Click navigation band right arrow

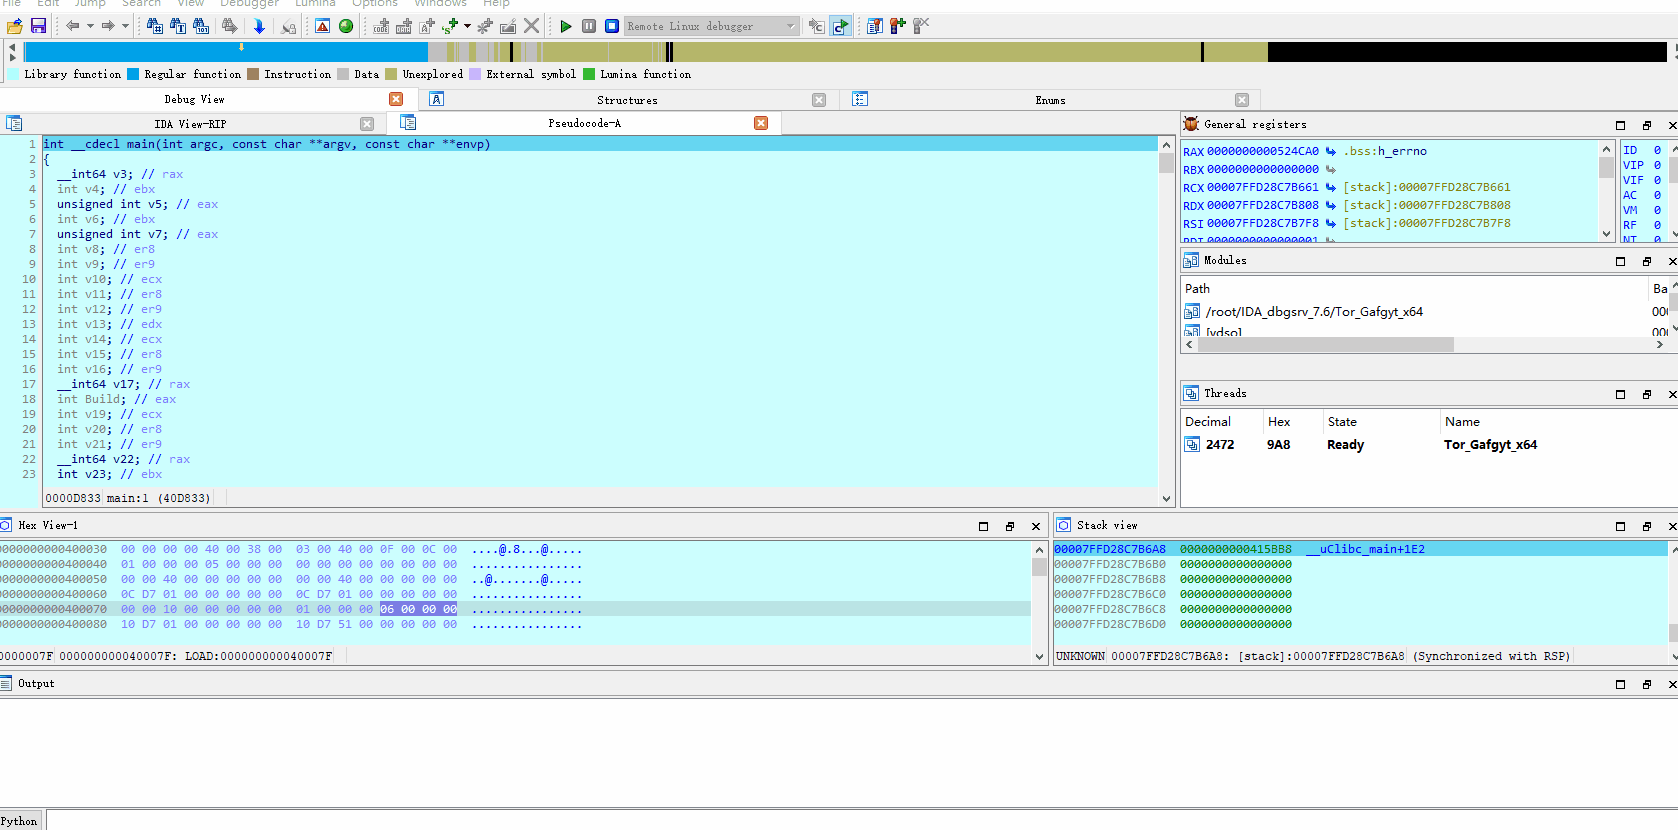[12, 57]
